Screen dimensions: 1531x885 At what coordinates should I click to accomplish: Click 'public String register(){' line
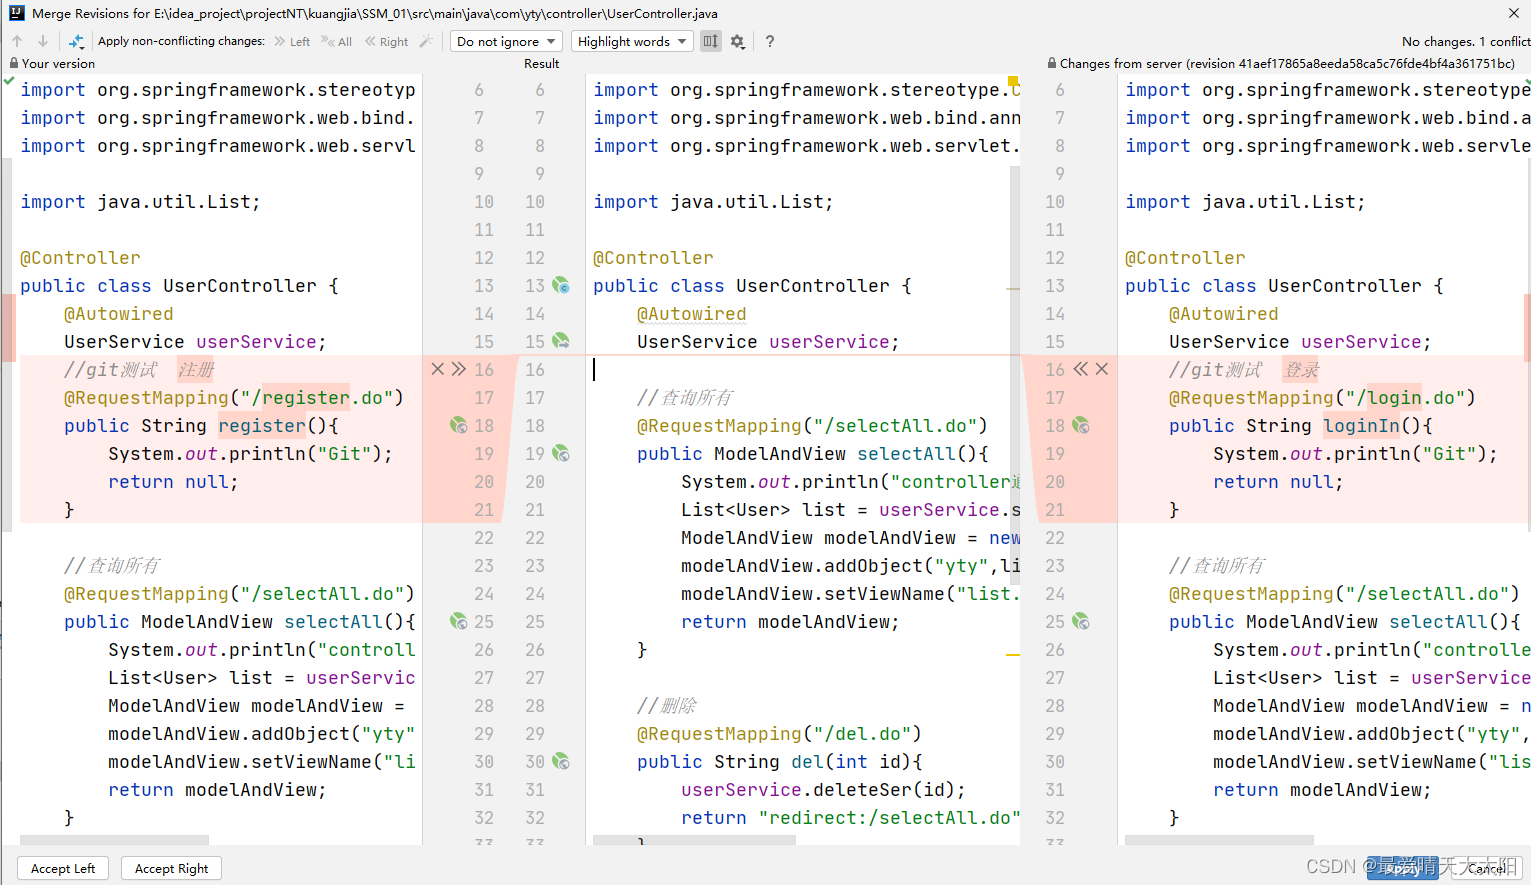coord(201,425)
